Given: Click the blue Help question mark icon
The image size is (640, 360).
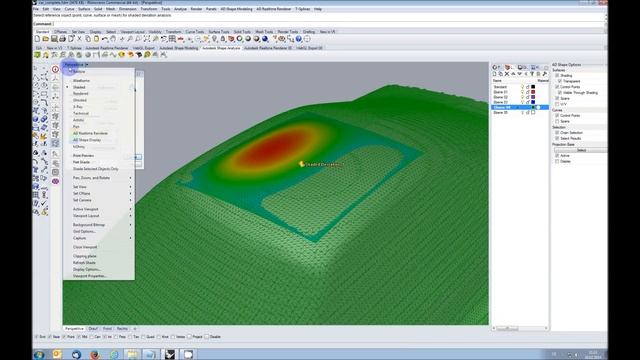Looking at the screenshot, I should pos(299,39).
